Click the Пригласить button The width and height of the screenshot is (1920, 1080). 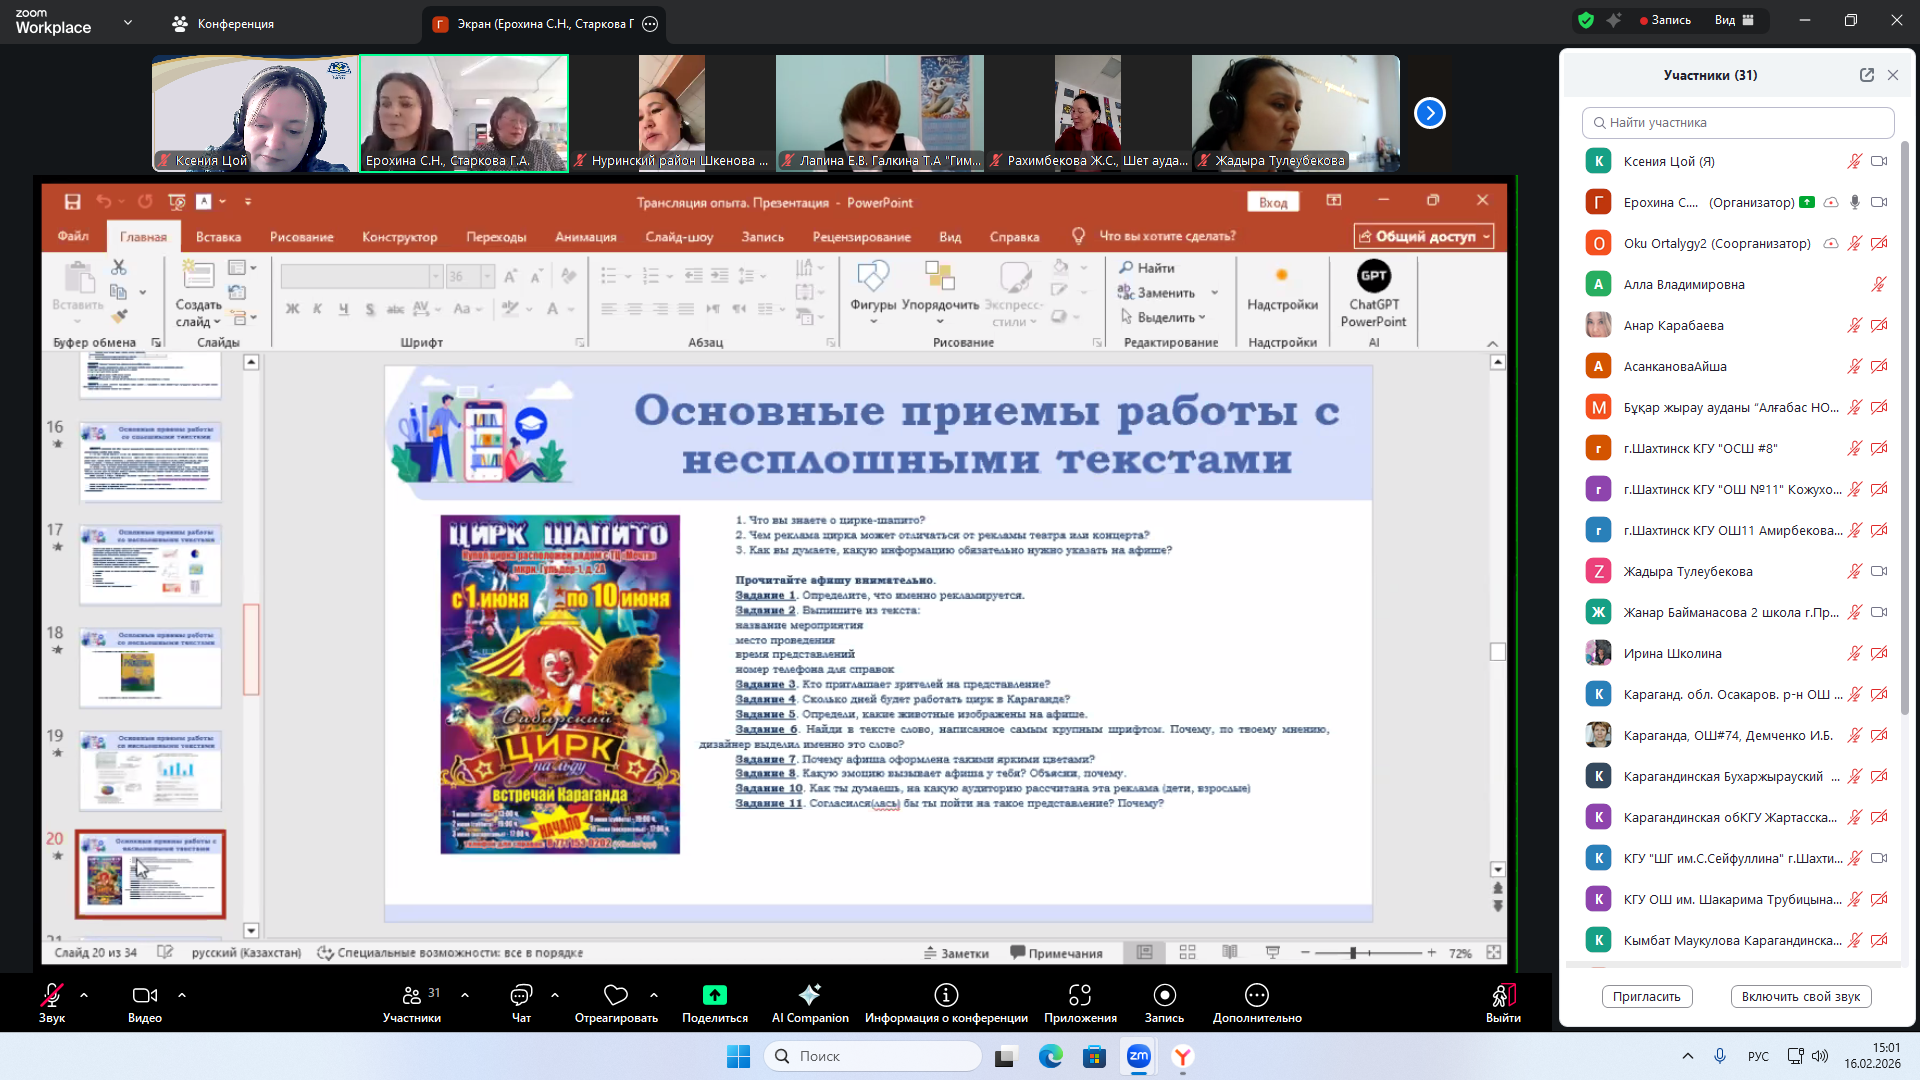pyautogui.click(x=1646, y=996)
